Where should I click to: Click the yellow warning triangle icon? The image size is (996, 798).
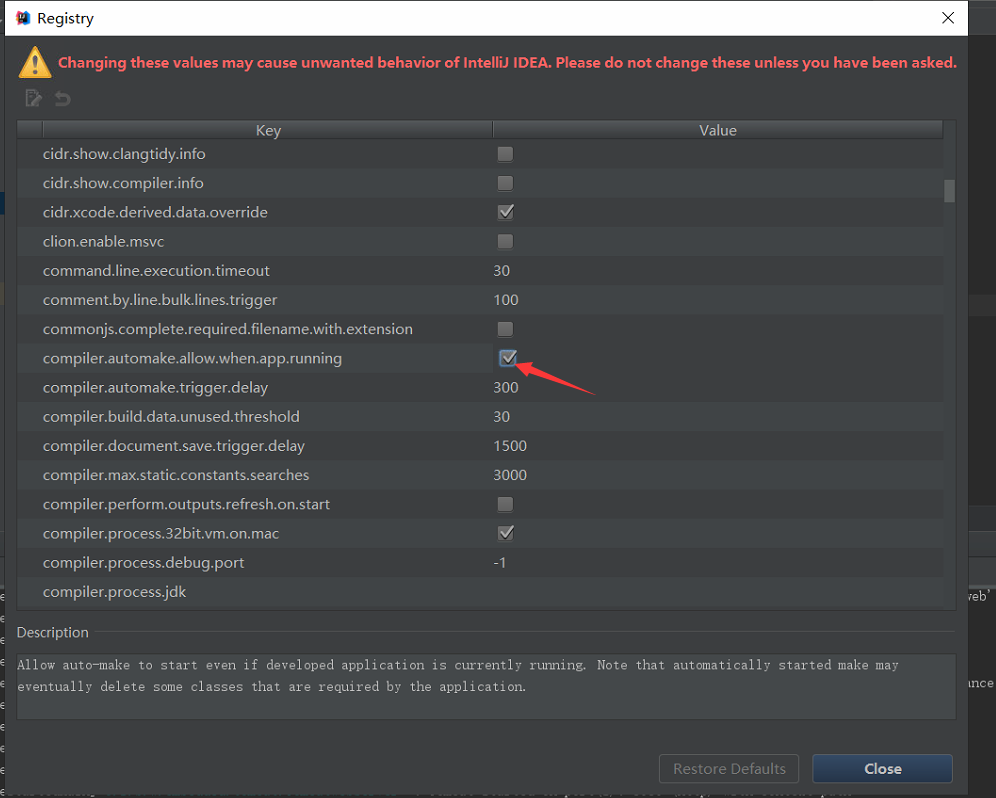[35, 62]
